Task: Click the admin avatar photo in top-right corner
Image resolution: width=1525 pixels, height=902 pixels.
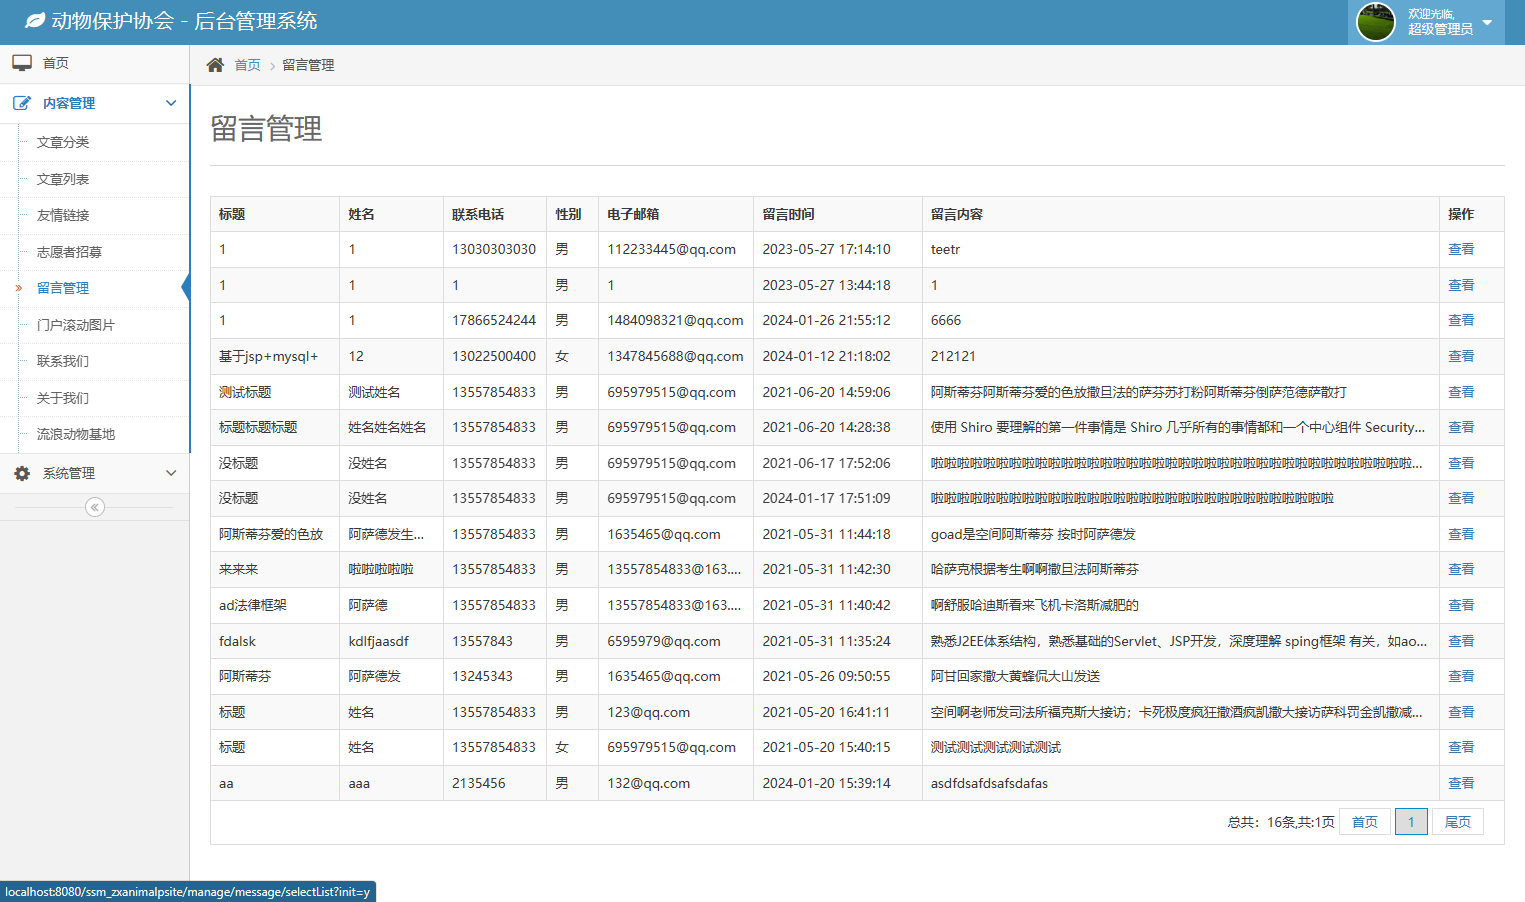Action: (x=1375, y=21)
